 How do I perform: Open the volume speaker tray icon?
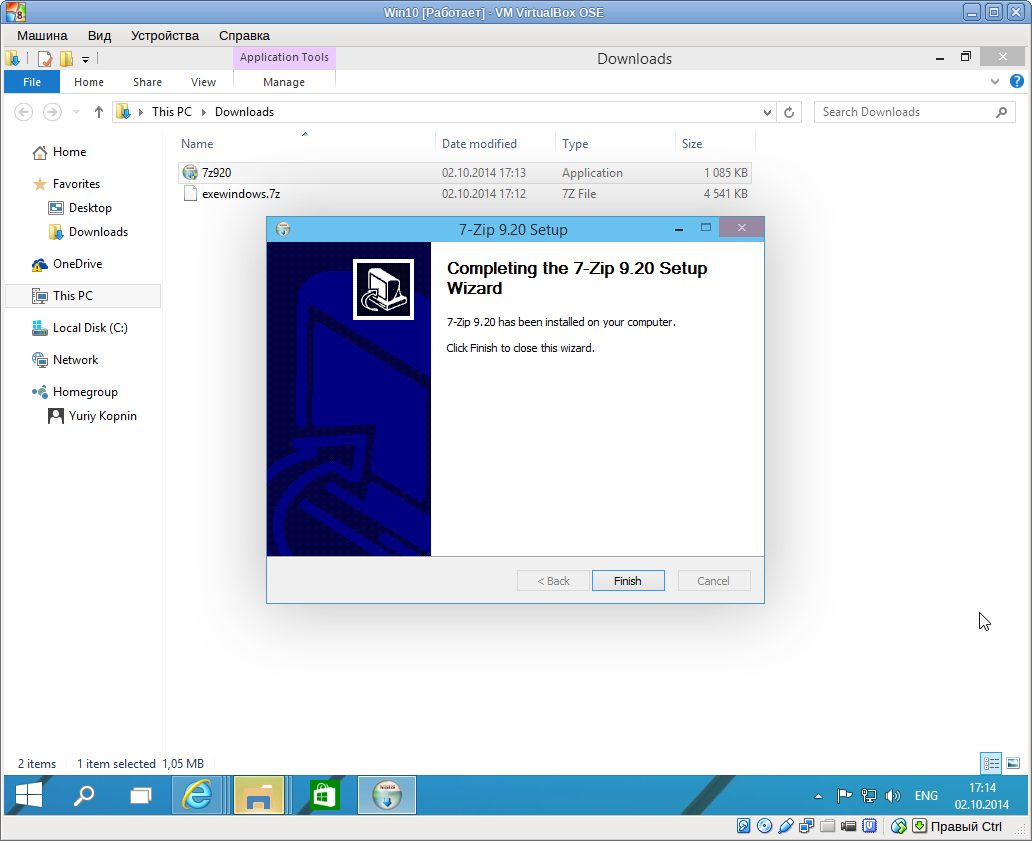click(892, 796)
